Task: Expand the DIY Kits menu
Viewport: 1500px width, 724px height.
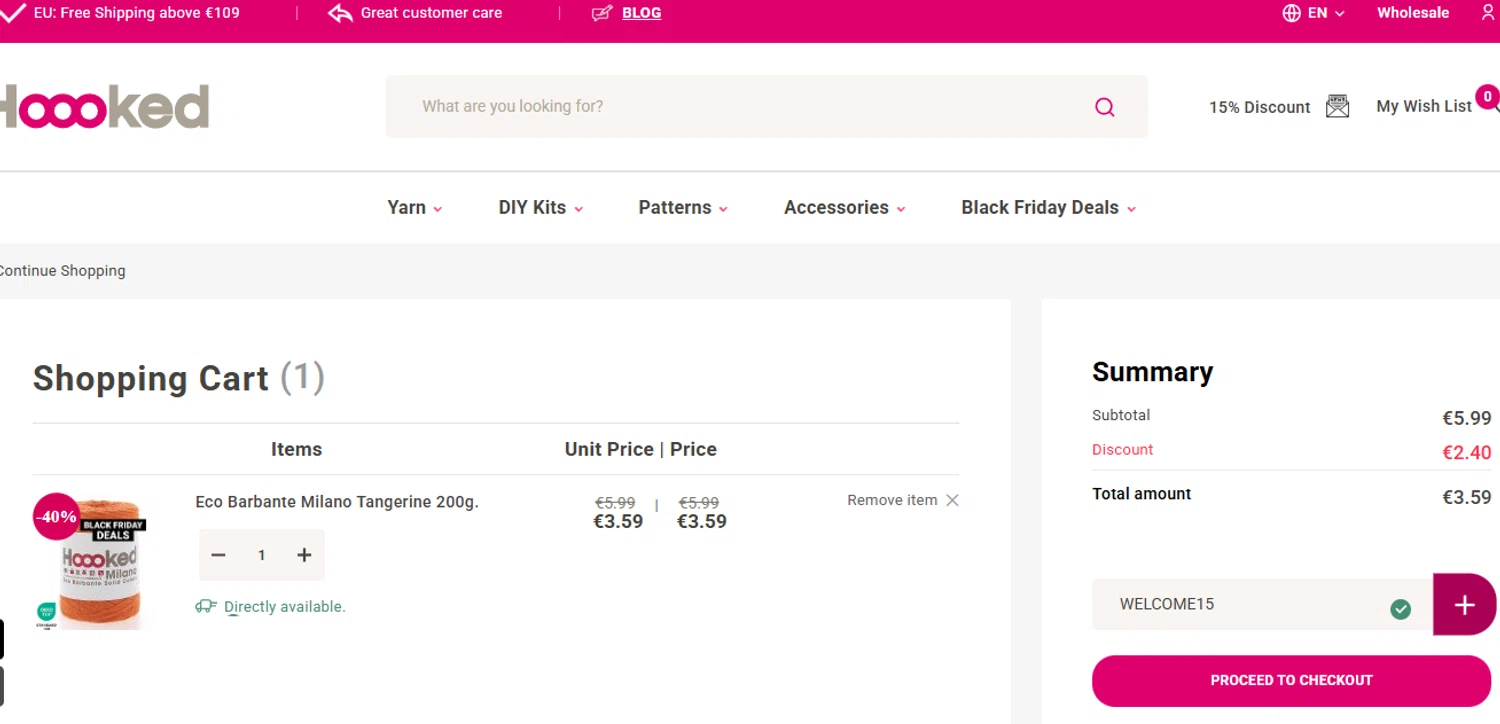Action: [x=541, y=208]
